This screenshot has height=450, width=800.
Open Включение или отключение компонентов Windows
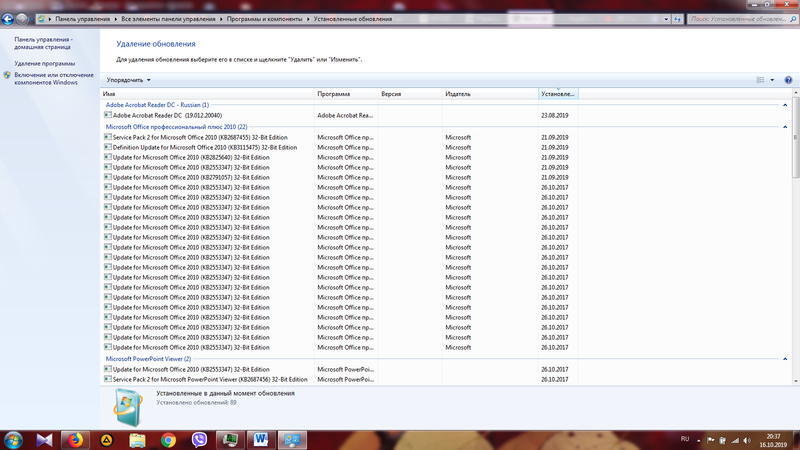coord(54,79)
